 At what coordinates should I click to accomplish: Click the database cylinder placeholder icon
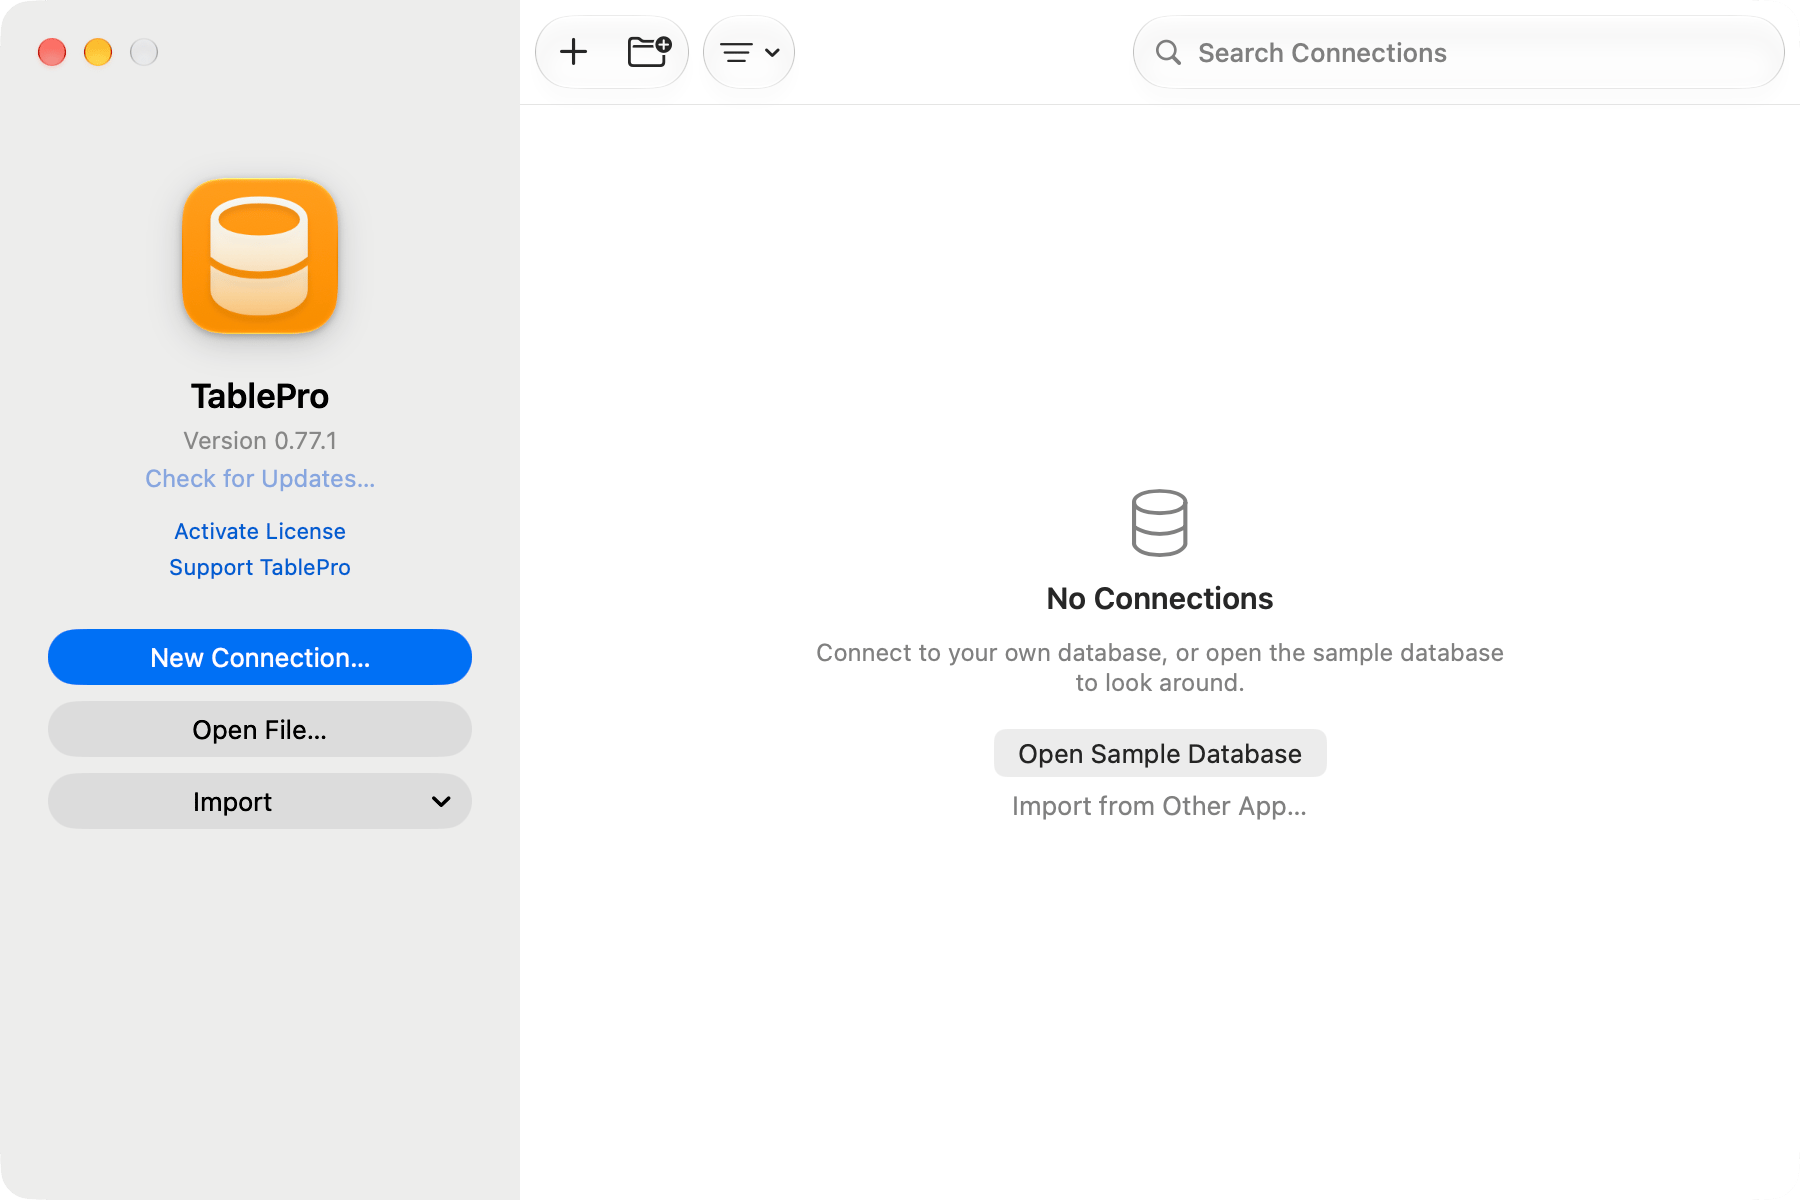point(1160,522)
